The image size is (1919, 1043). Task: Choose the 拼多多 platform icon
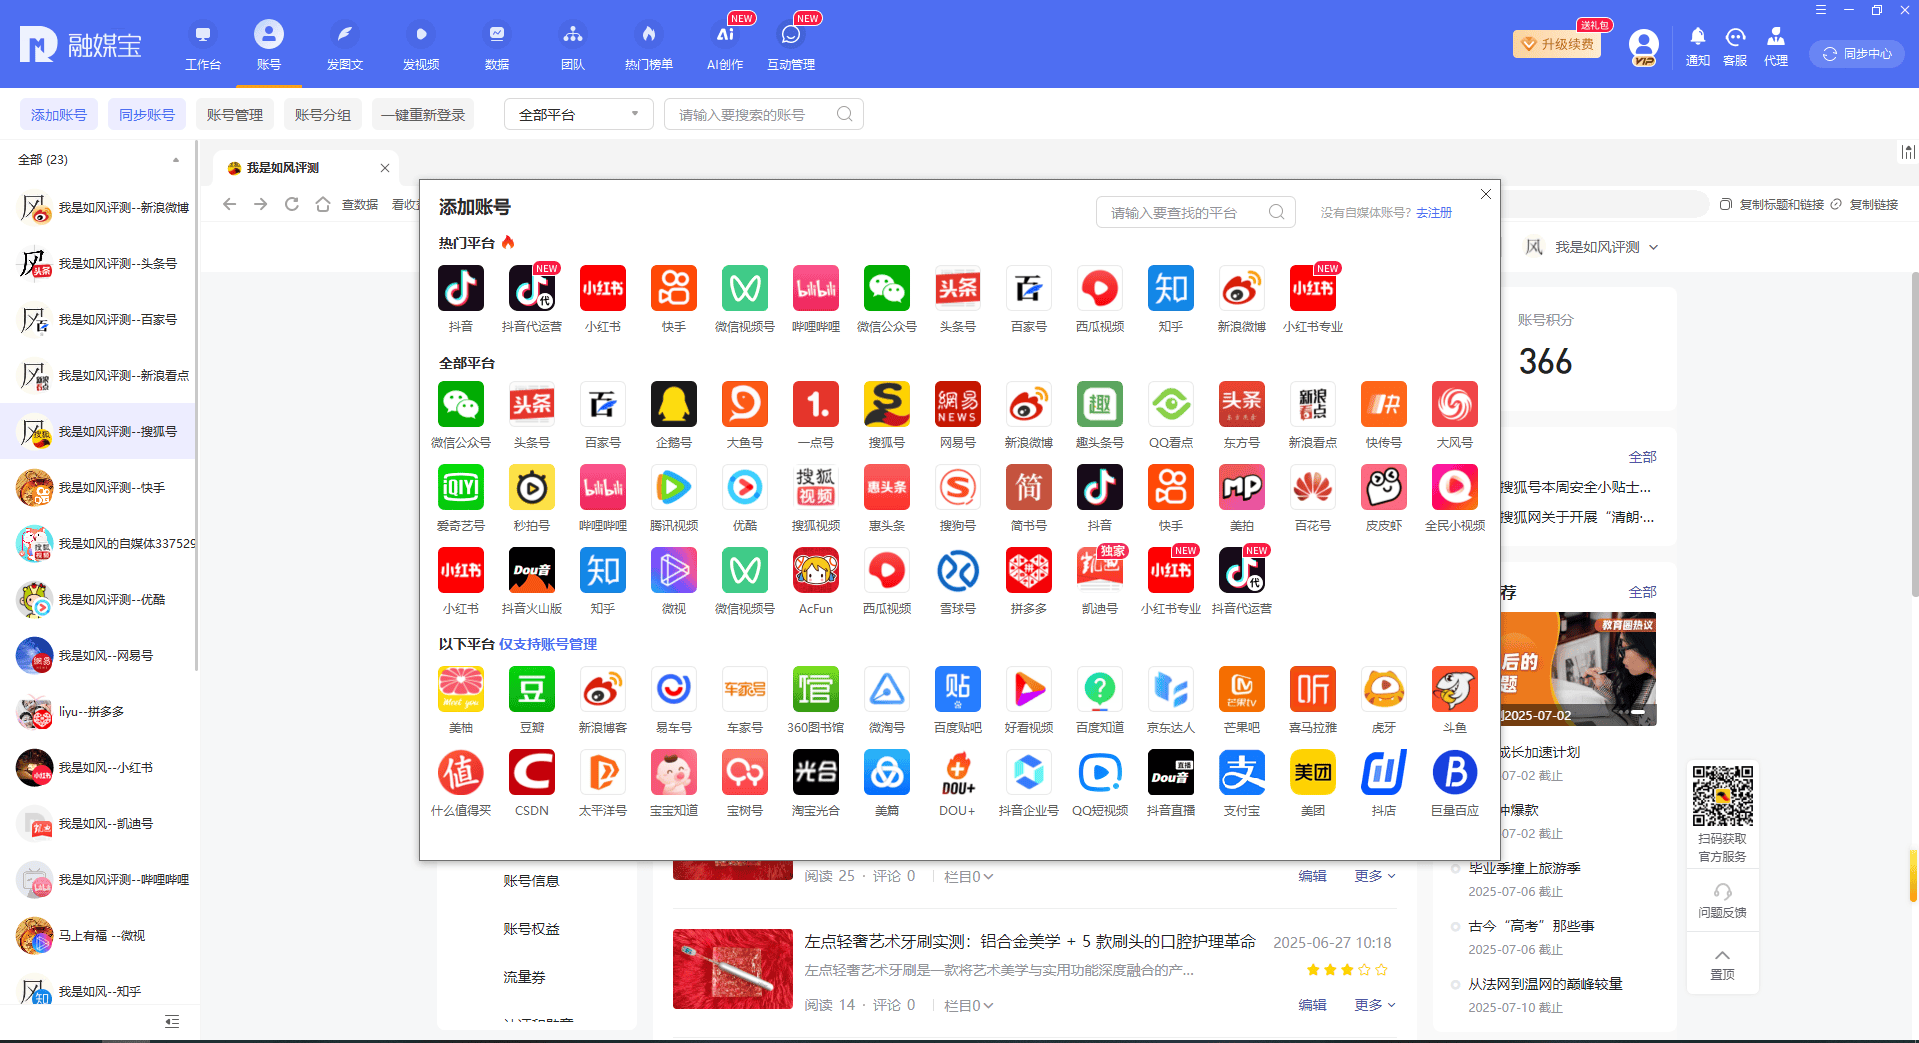(1029, 571)
